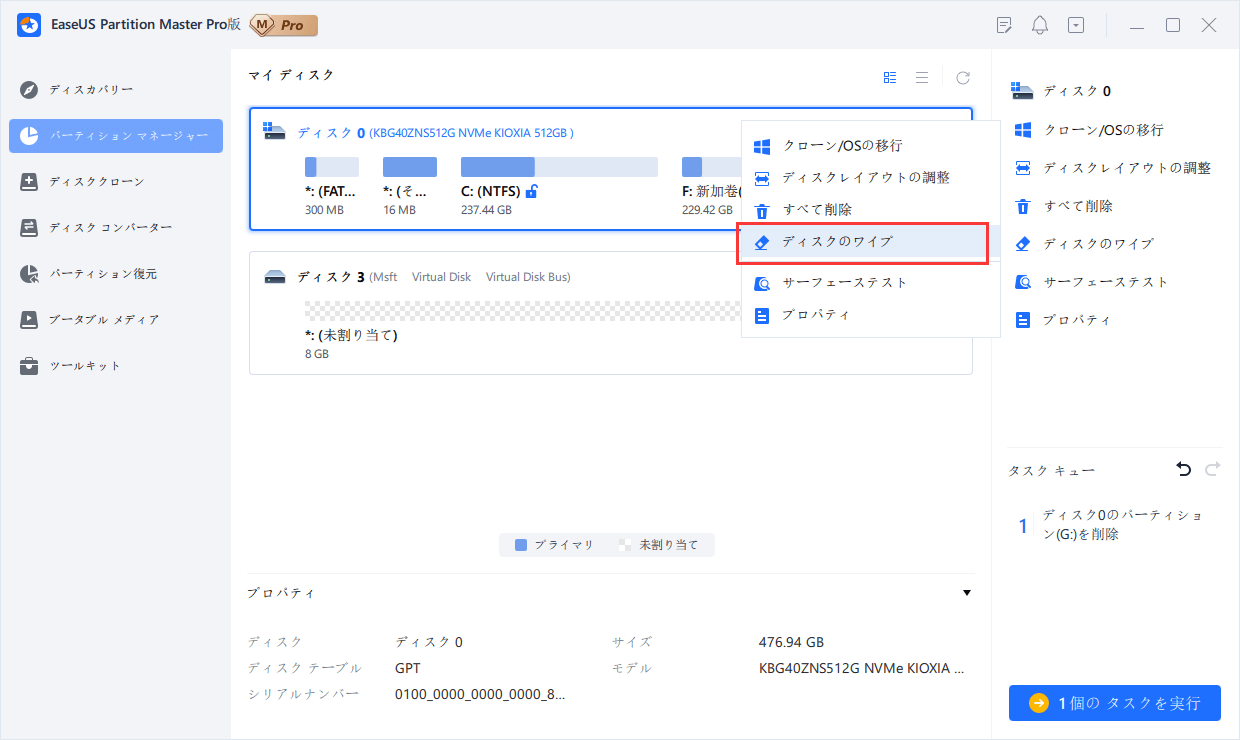
Task: Toggle the block view of disks
Action: point(889,75)
